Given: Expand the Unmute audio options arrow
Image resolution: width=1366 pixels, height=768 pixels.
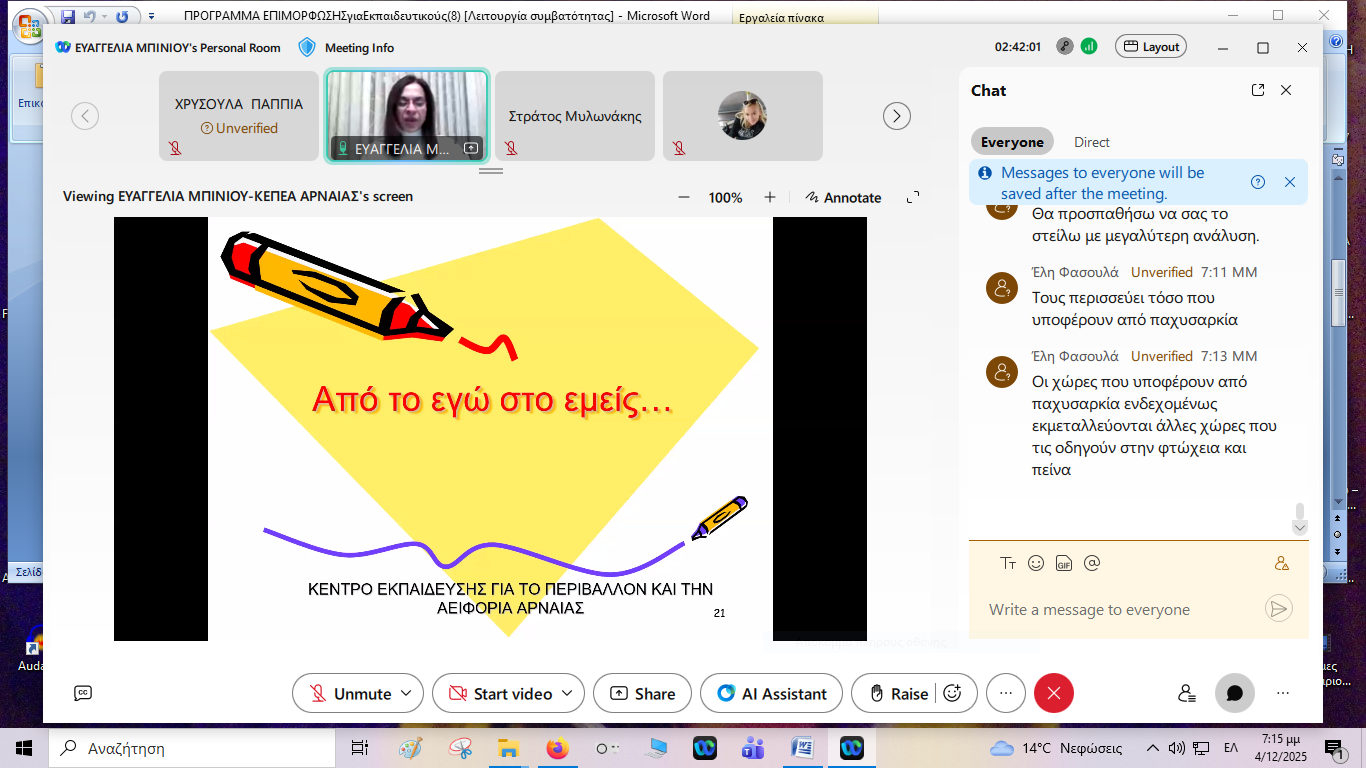Looking at the screenshot, I should click(406, 693).
